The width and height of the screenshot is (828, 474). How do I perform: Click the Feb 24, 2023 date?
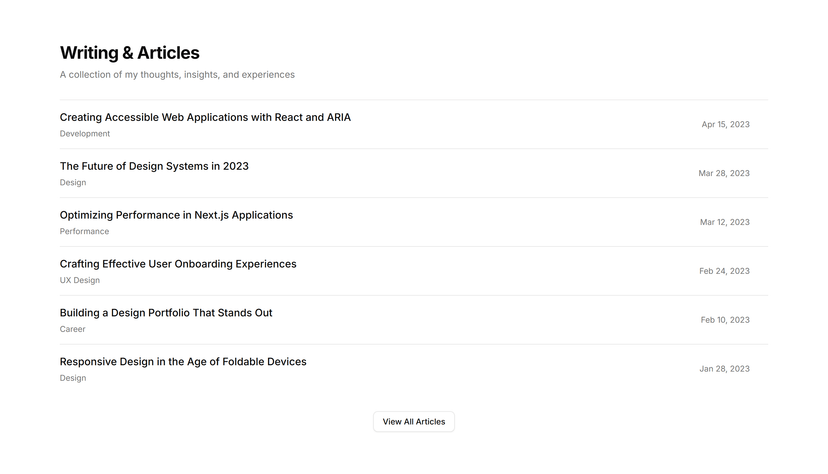click(724, 271)
